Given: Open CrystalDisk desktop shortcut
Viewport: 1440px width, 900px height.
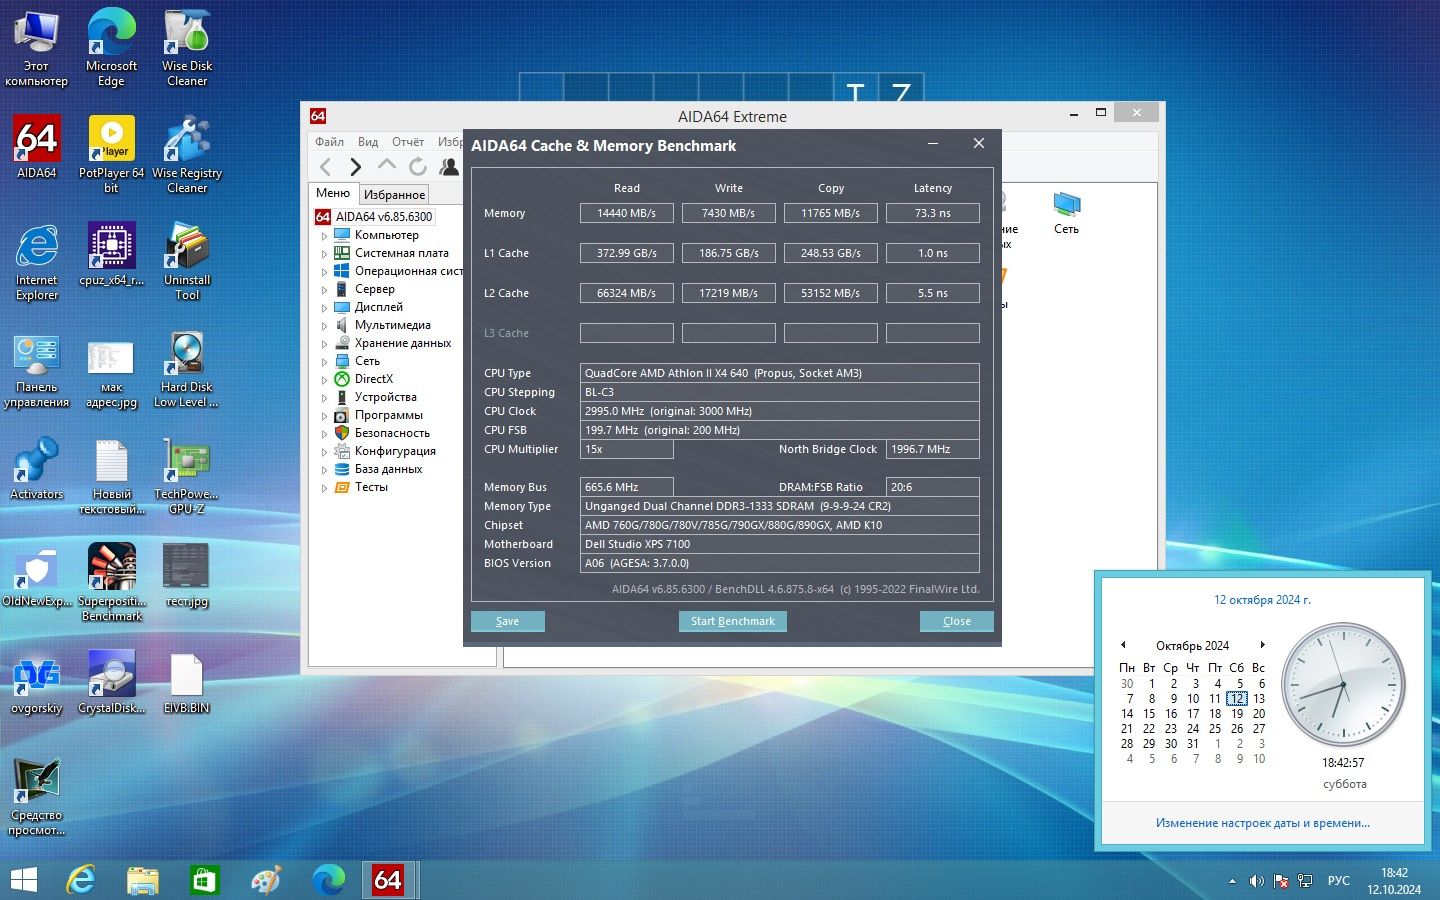Looking at the screenshot, I should [111, 682].
